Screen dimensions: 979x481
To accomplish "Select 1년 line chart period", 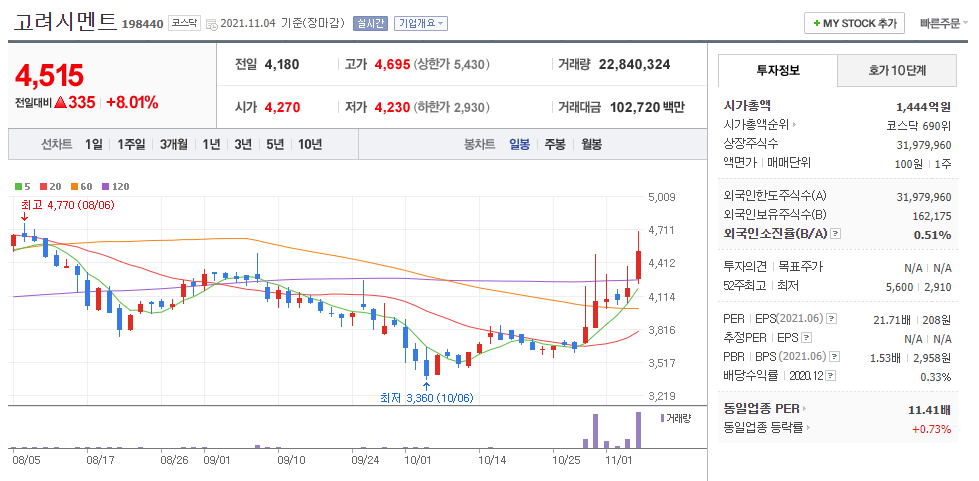I will click(x=211, y=144).
